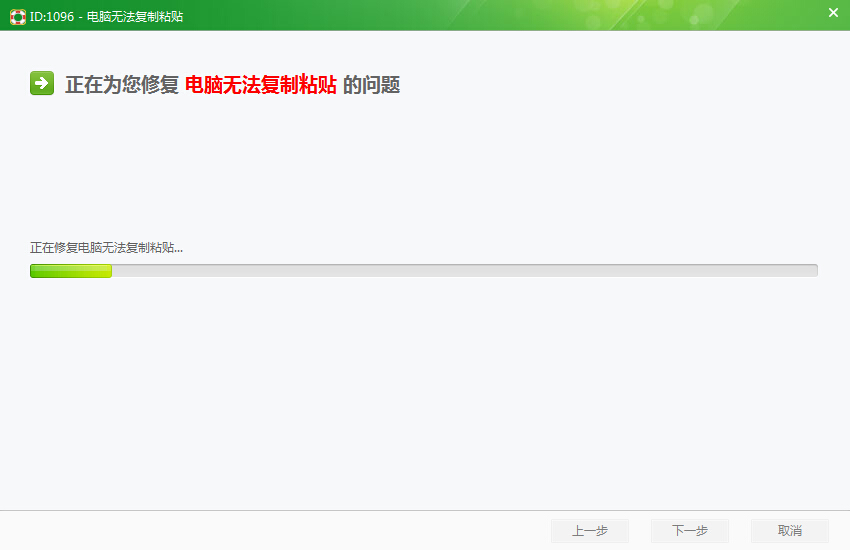Viewport: 850px width, 550px height.
Task: Click the ID:1096 text in title bar
Action: pyautogui.click(x=52, y=17)
